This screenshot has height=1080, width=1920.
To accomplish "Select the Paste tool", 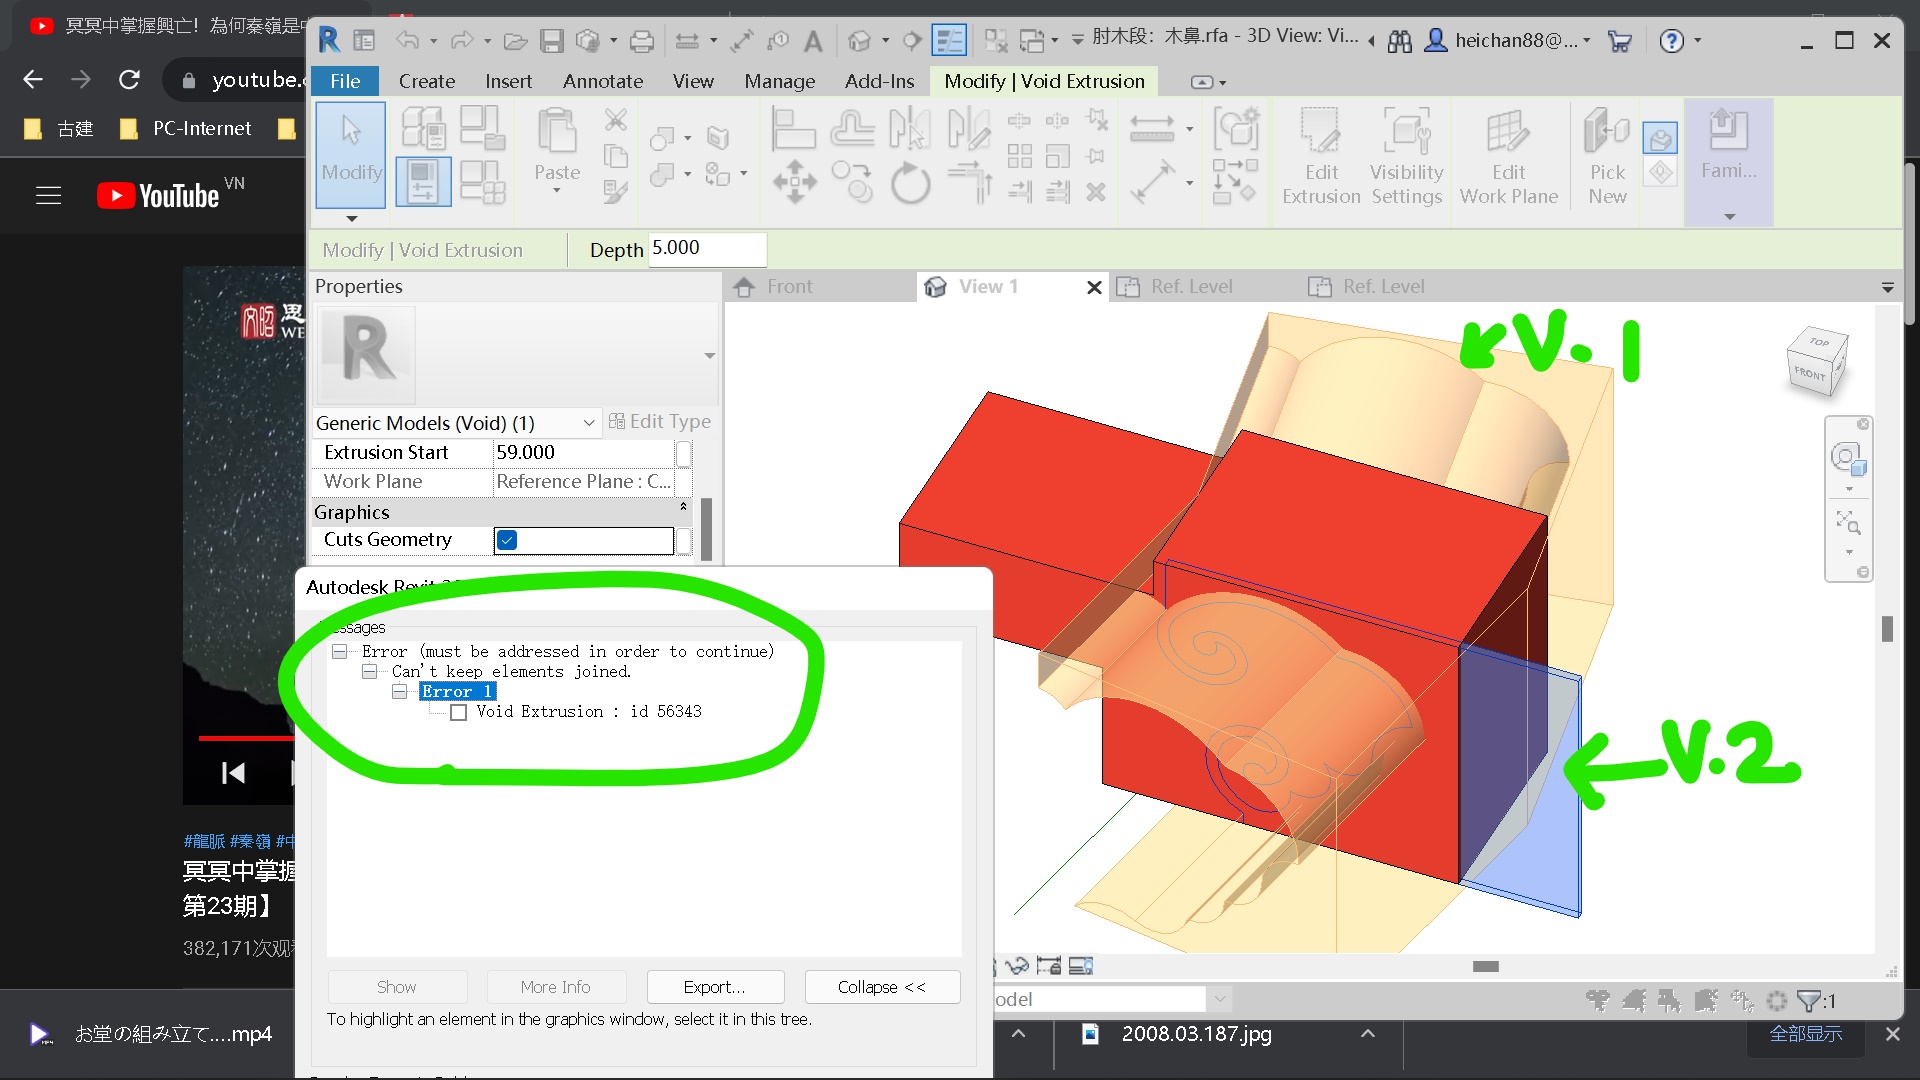I will [556, 150].
